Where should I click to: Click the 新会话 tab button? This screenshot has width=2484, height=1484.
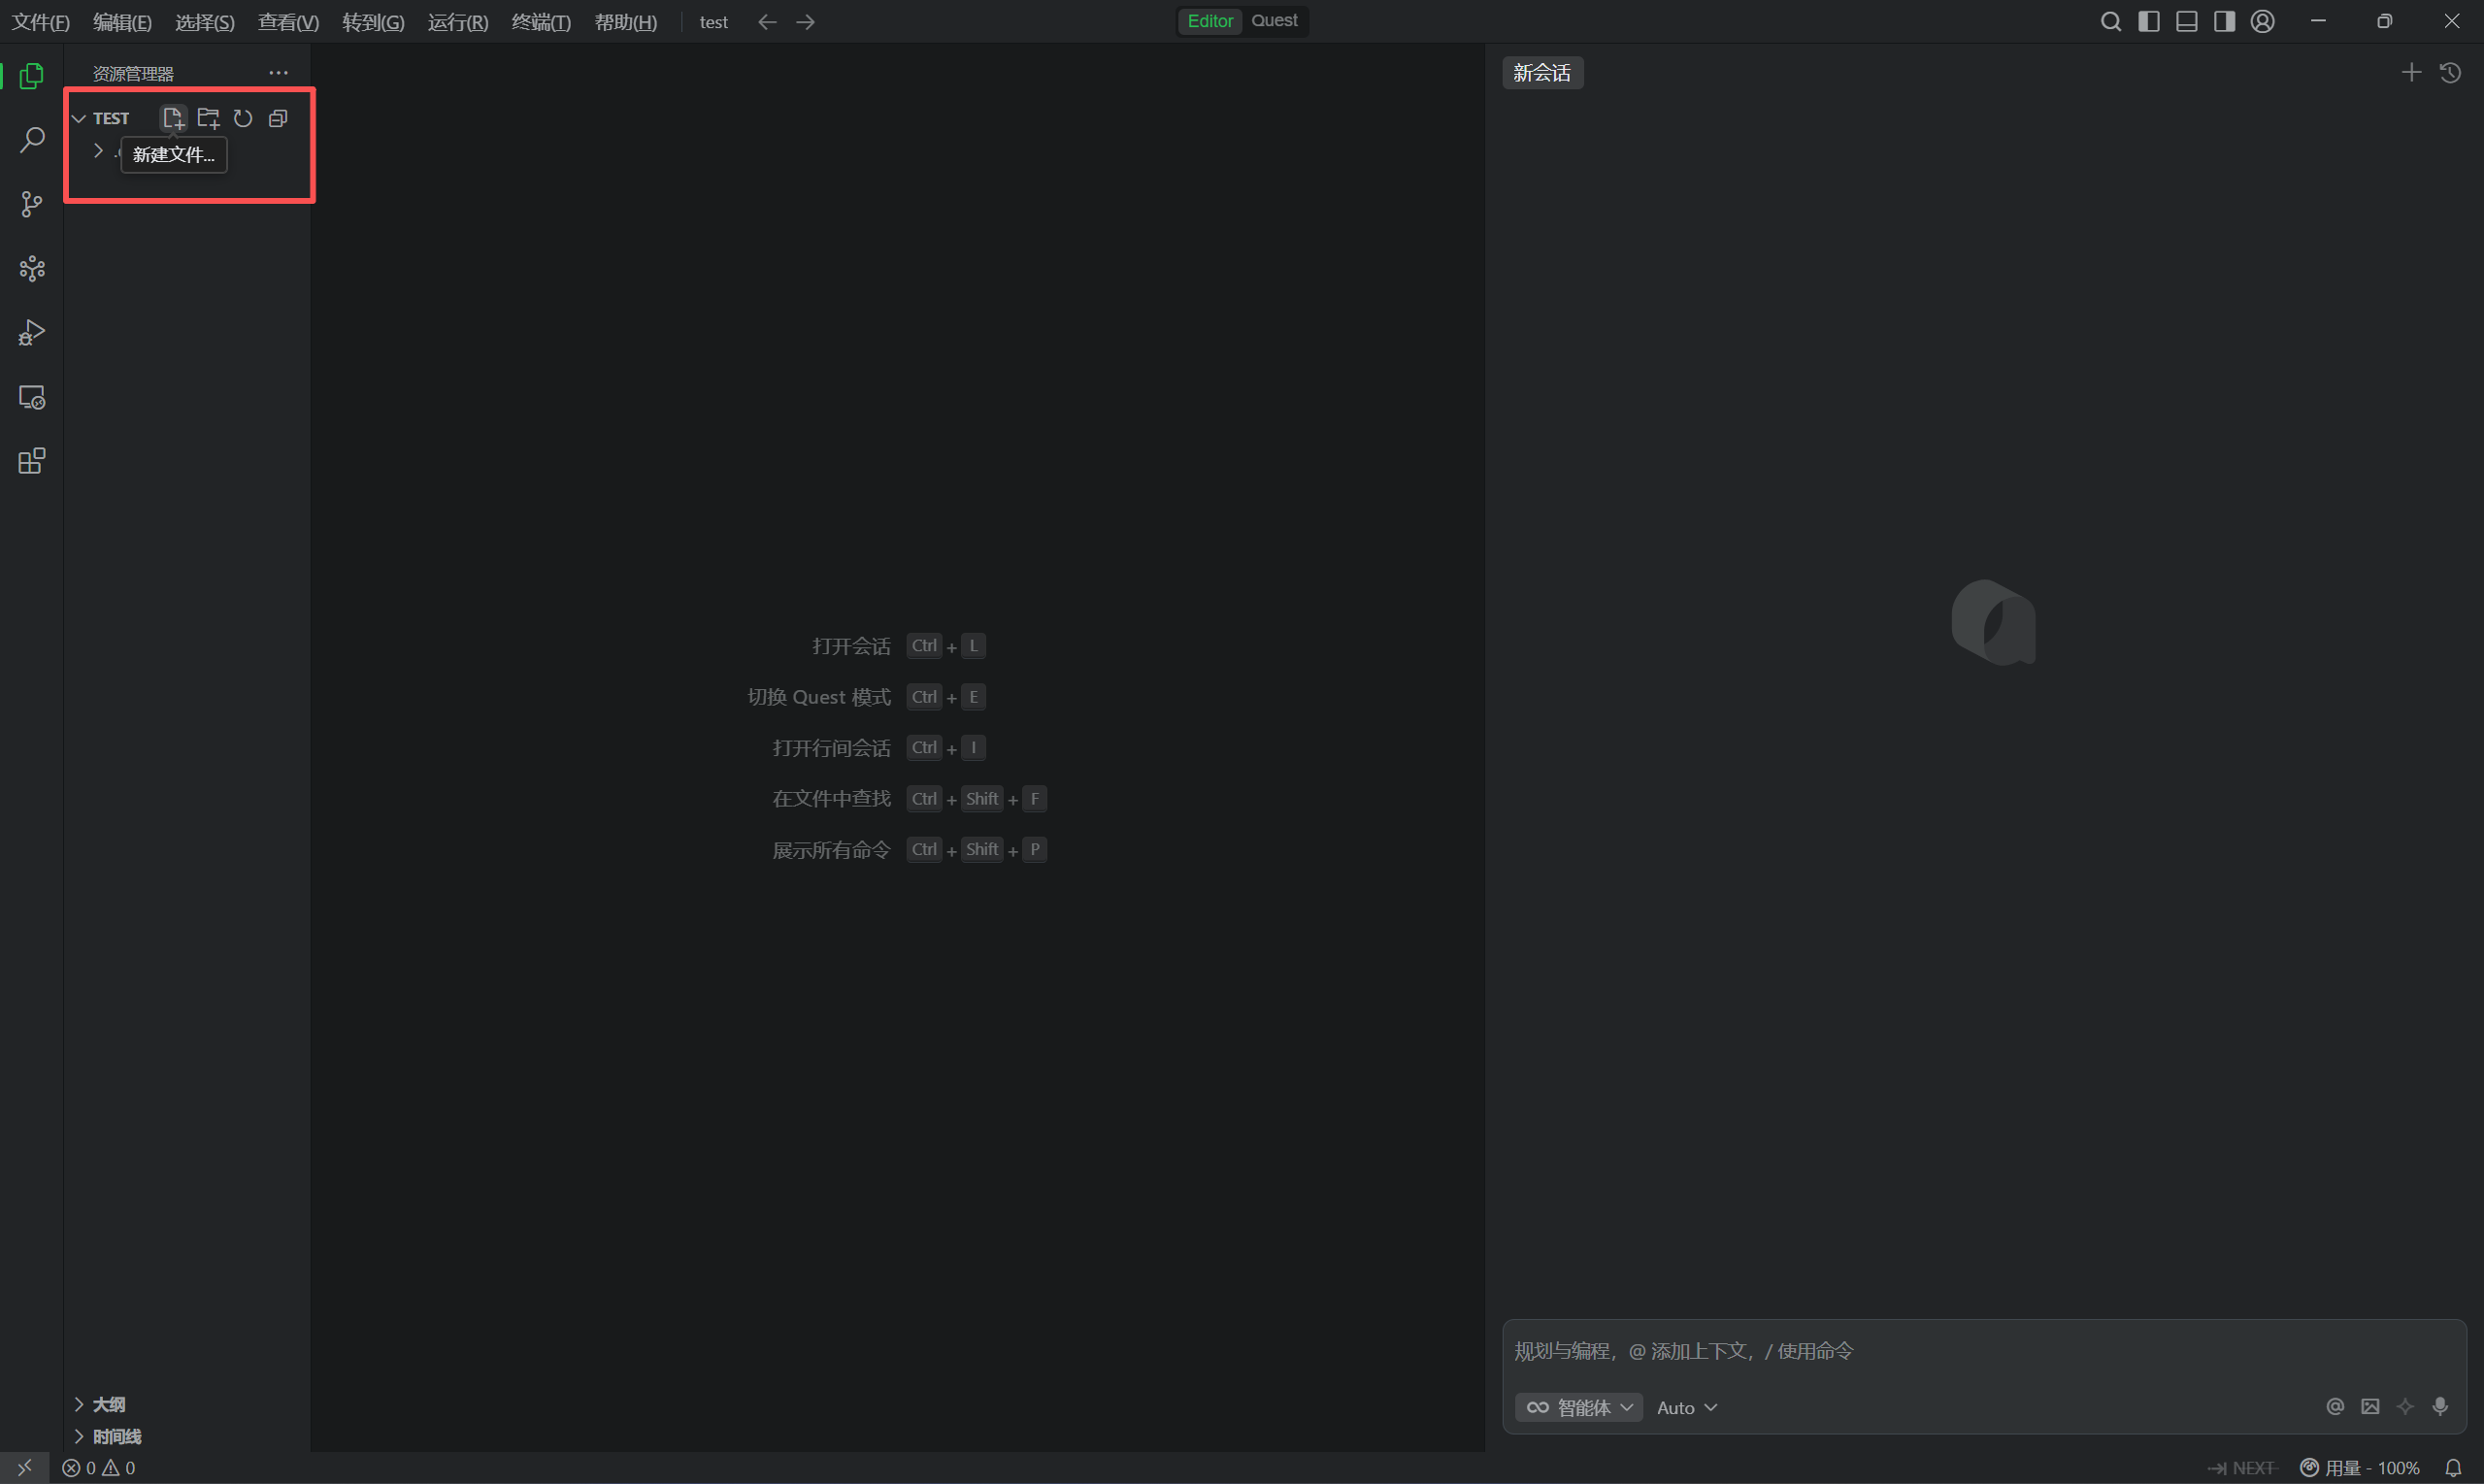point(1541,73)
